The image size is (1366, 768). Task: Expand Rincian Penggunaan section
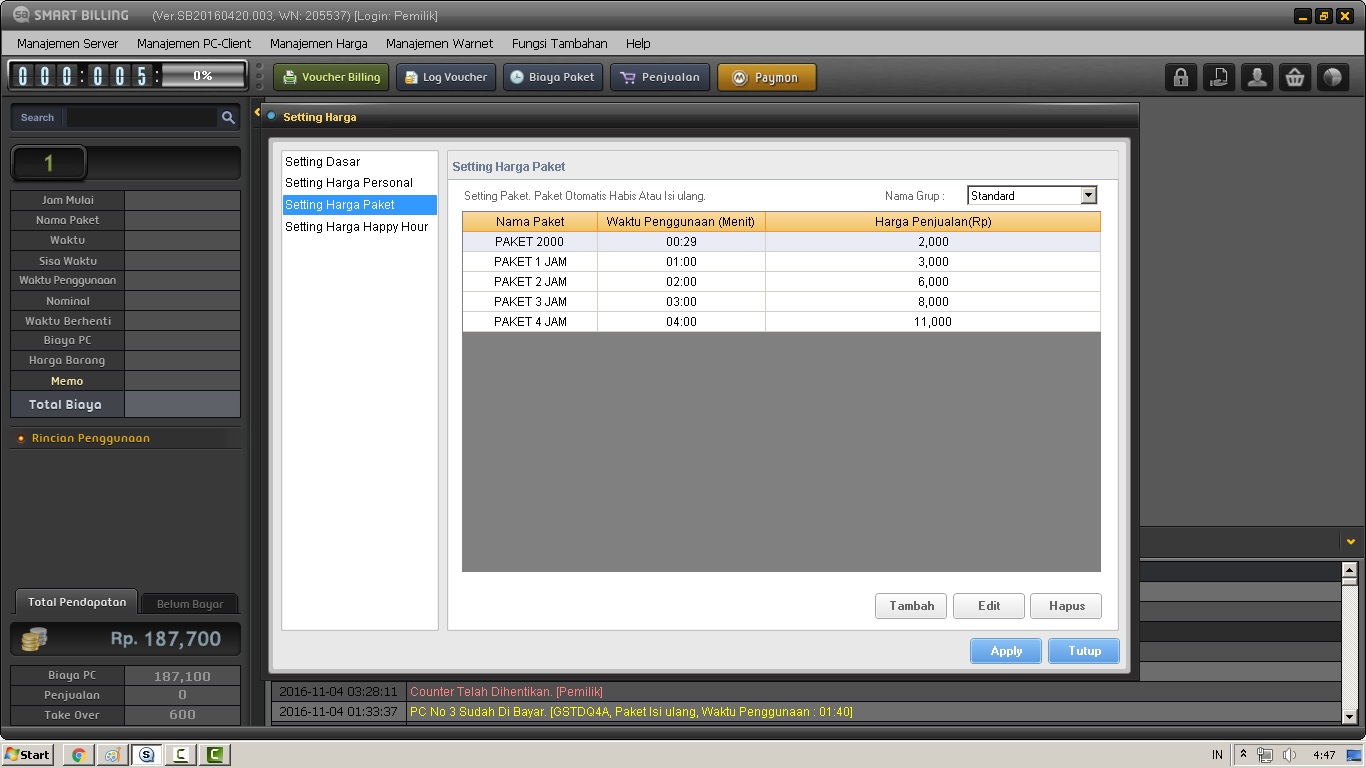tap(91, 438)
